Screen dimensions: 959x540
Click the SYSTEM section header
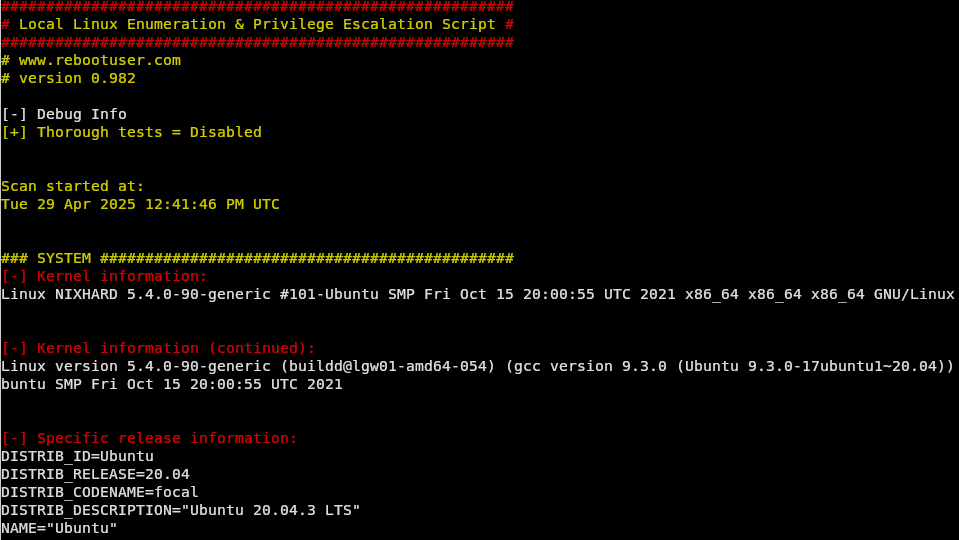click(257, 258)
